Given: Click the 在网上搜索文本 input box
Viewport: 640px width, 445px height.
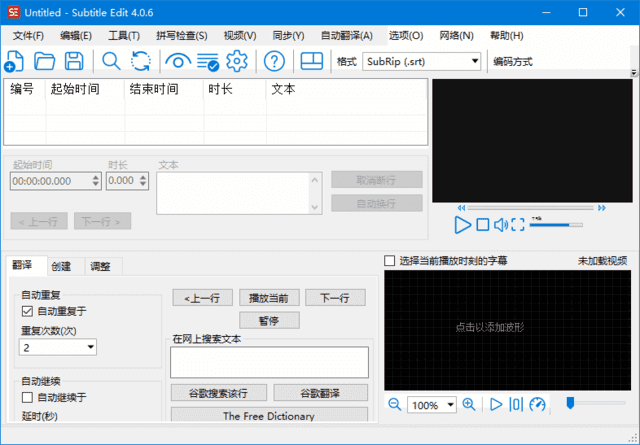Looking at the screenshot, I should pyautogui.click(x=269, y=362).
